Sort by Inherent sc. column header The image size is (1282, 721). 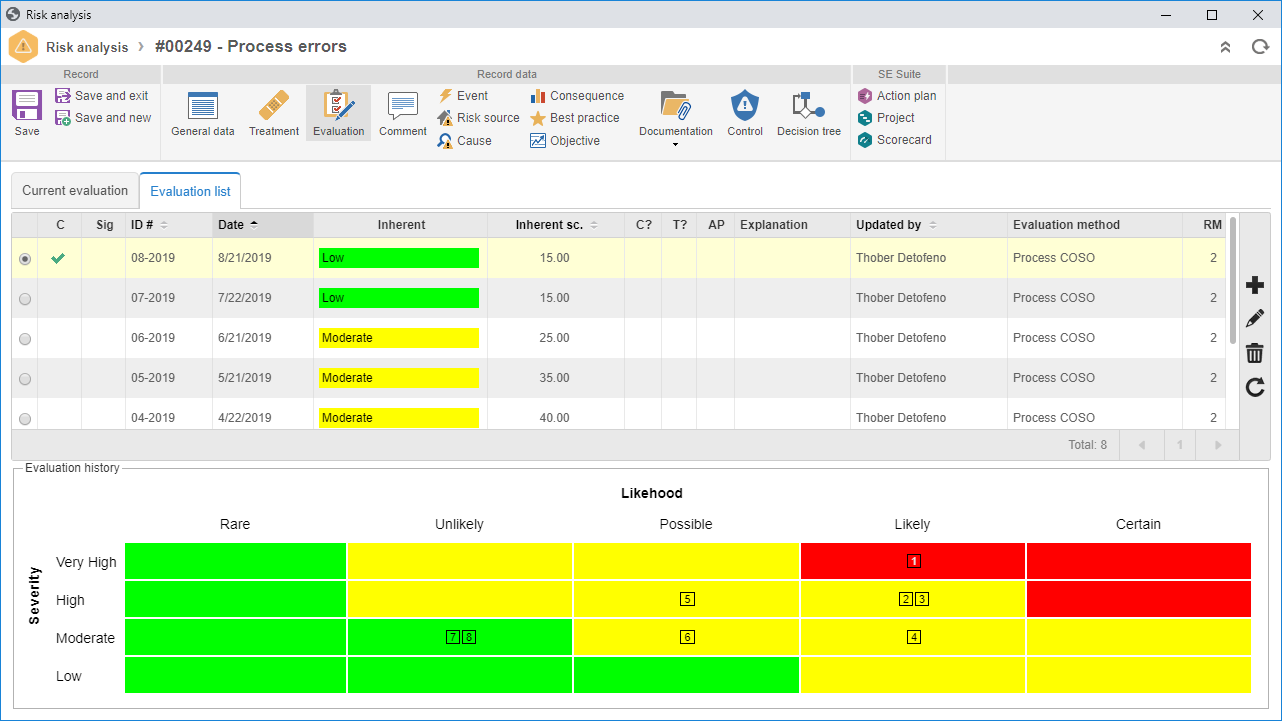[x=556, y=225]
